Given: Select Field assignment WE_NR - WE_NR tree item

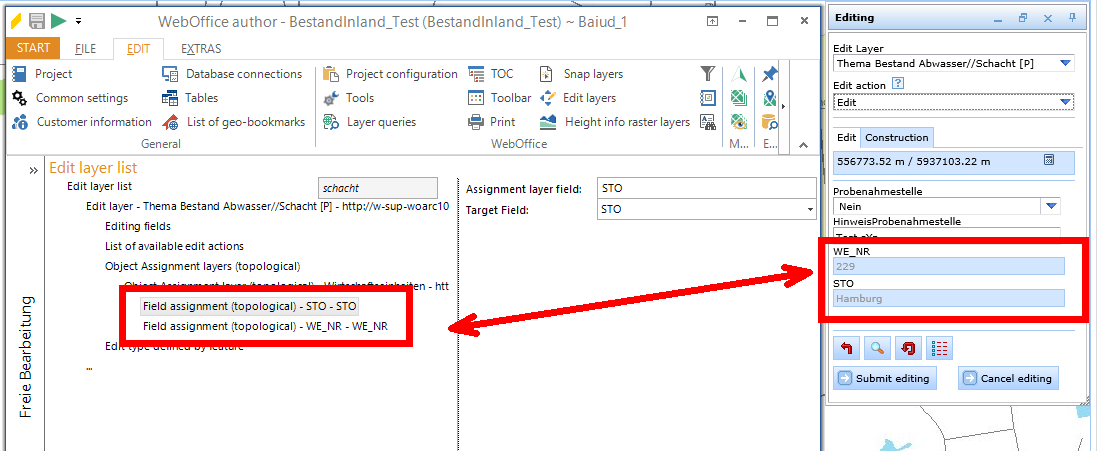Looking at the screenshot, I should (265, 326).
